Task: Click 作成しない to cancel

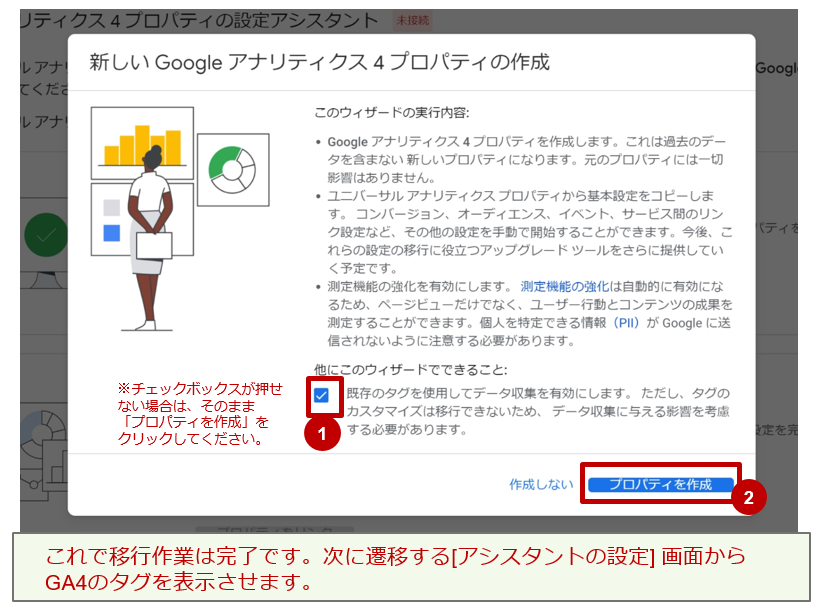Action: [541, 484]
